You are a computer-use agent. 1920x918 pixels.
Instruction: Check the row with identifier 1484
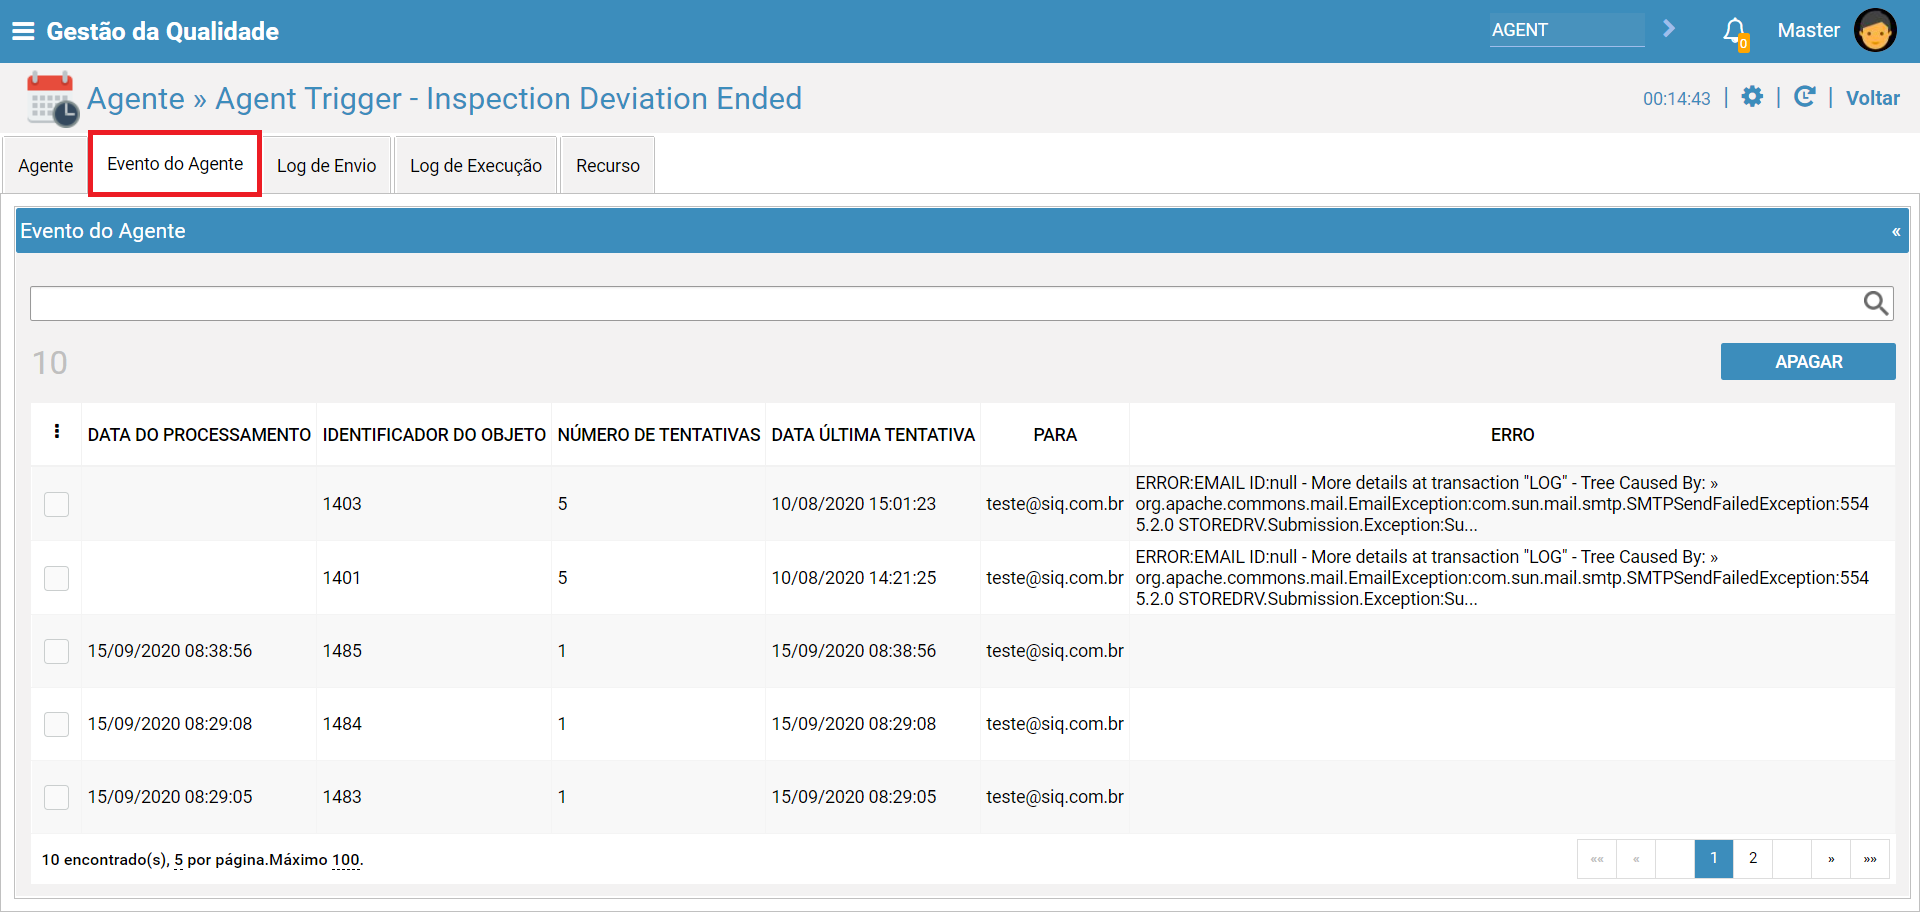point(57,724)
